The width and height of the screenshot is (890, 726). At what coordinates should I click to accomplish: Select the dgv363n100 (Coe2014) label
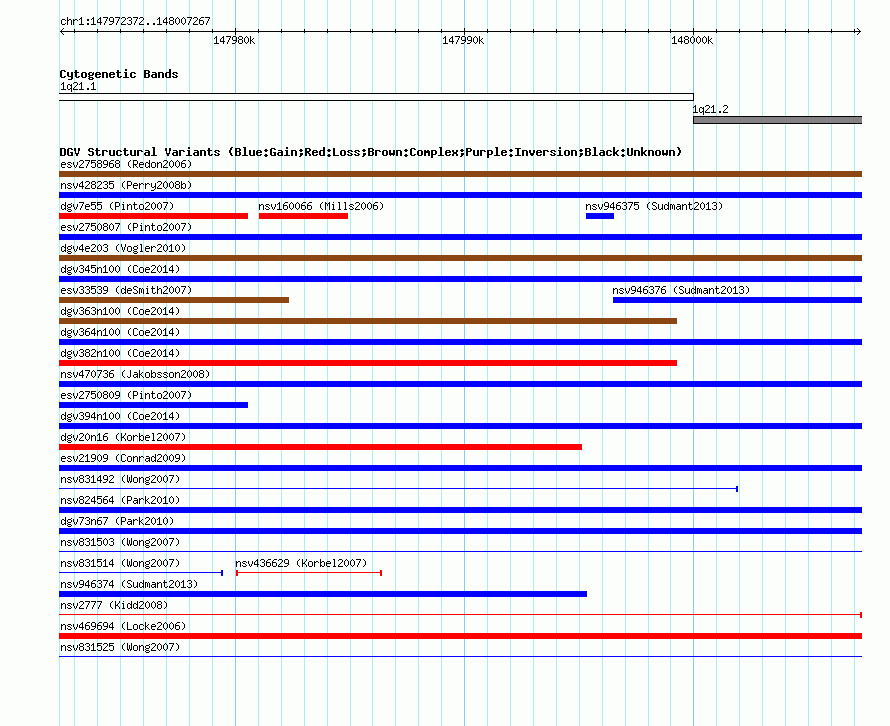(120, 311)
